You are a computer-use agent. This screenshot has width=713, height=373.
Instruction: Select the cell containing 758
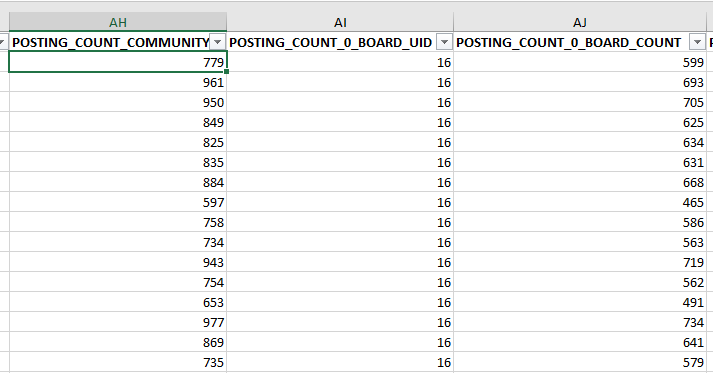coord(118,222)
